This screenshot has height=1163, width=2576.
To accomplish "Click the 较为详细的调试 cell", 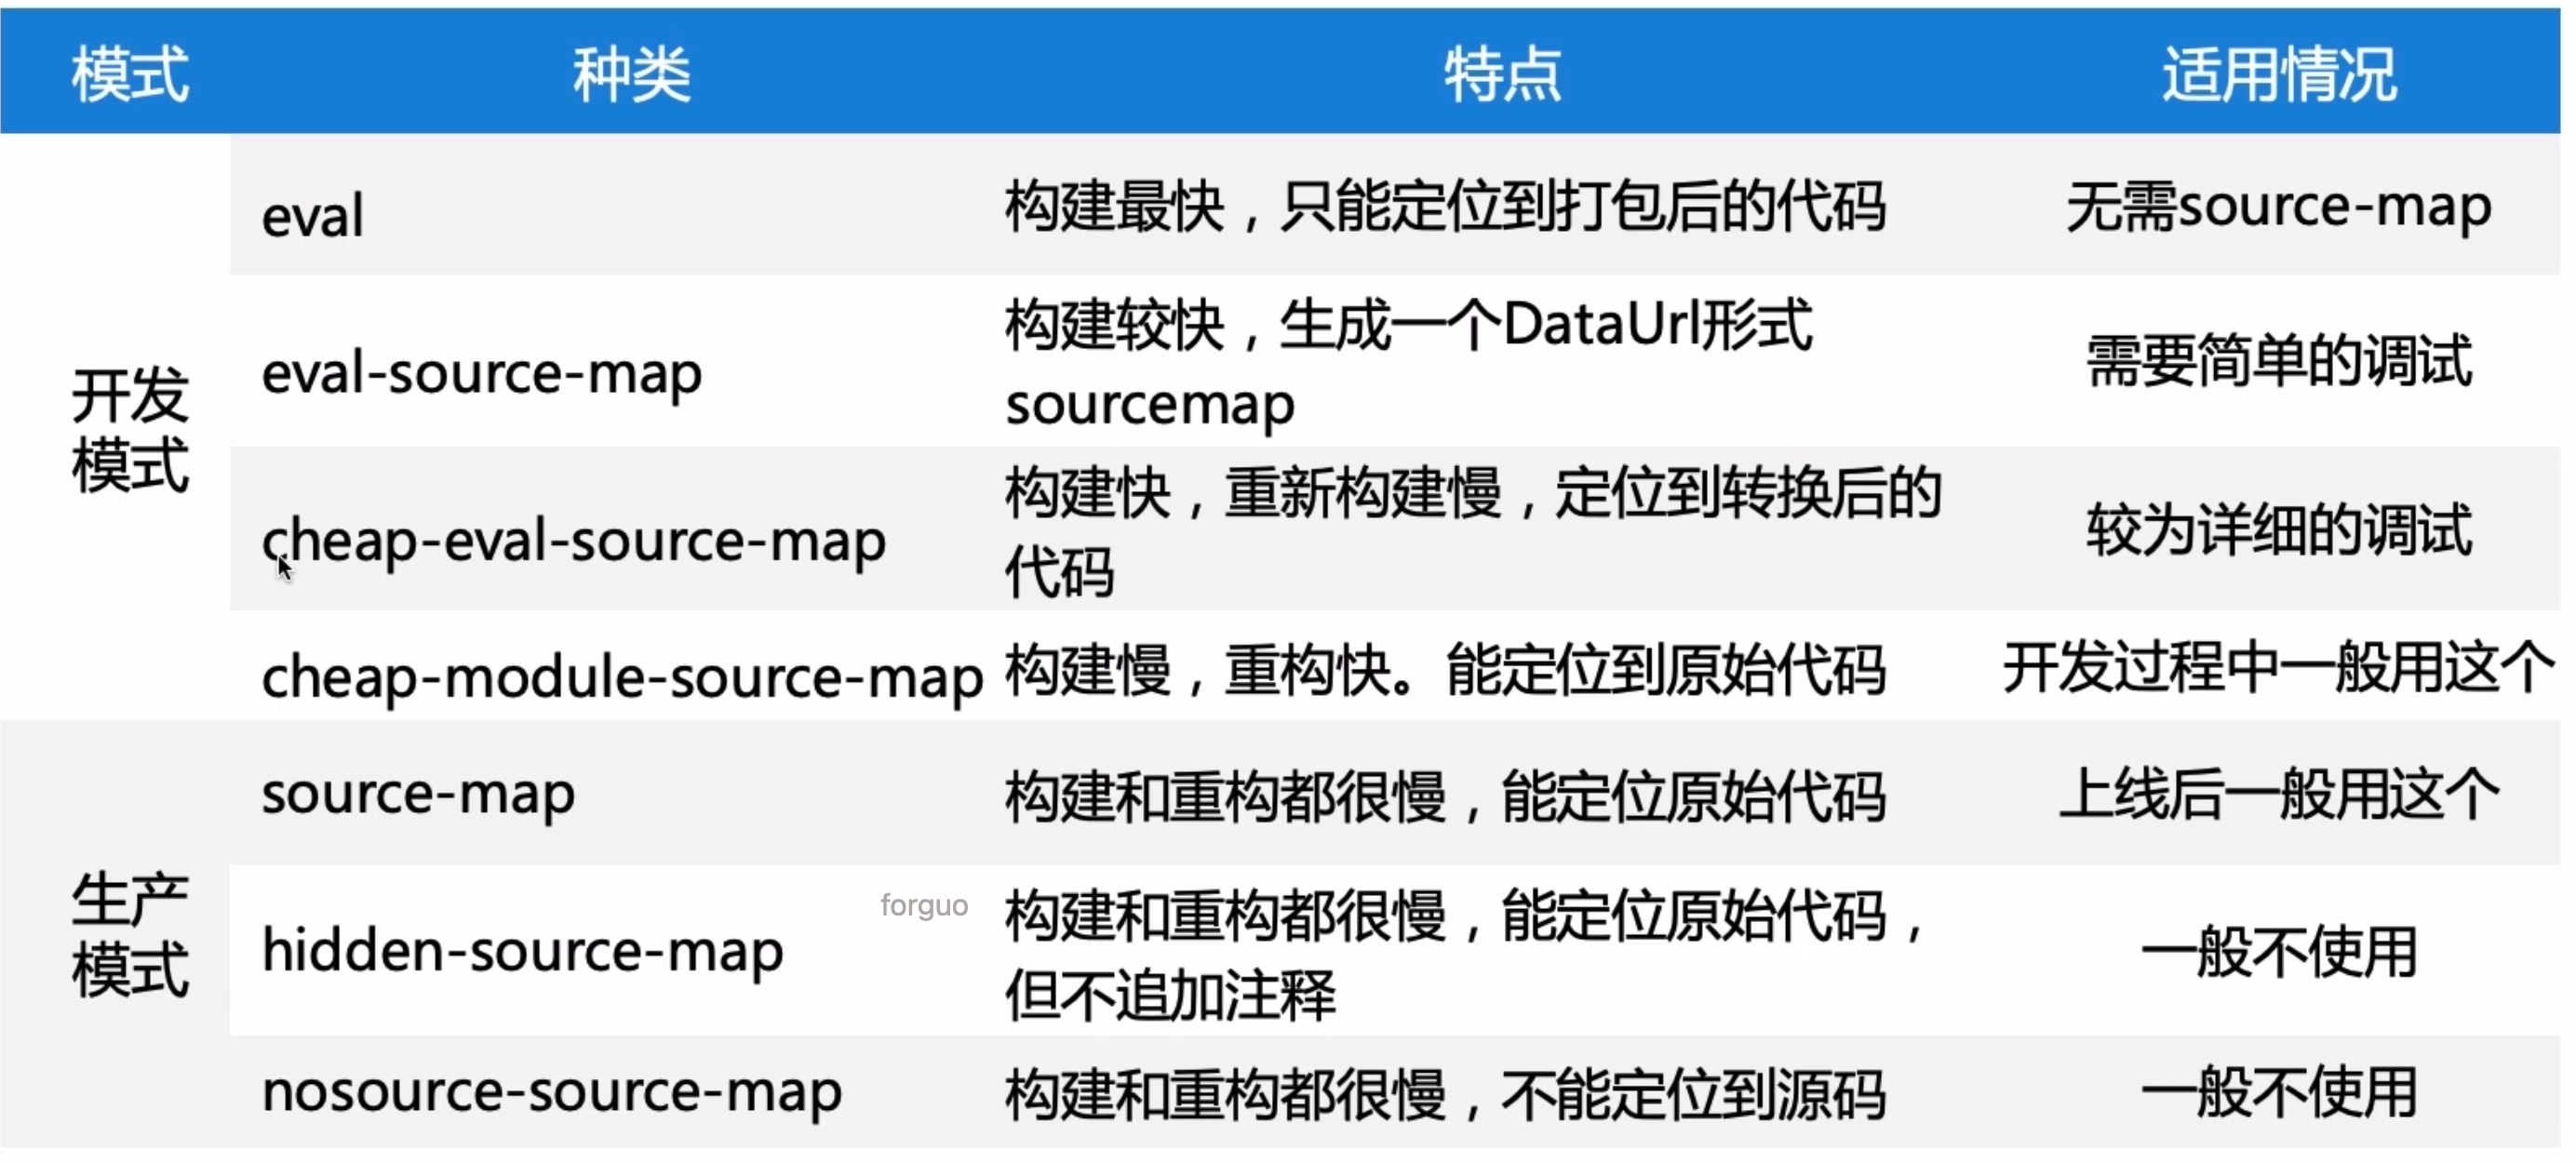I will point(2278,530).
